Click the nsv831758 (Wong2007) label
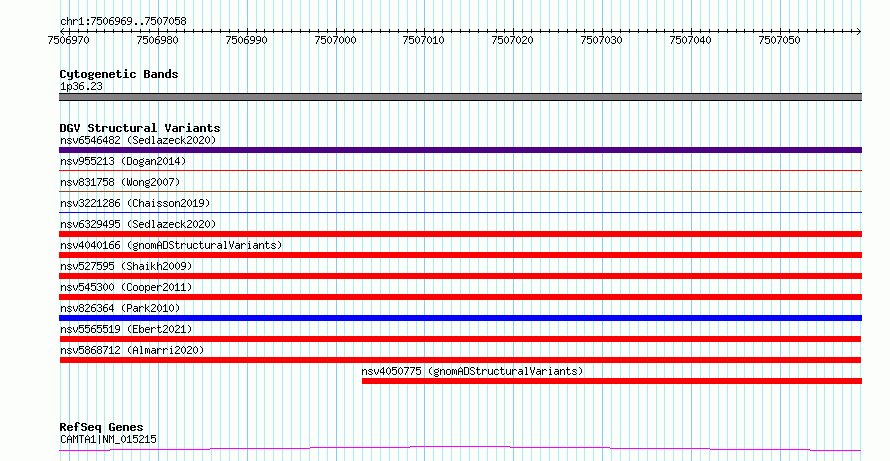This screenshot has width=890, height=461. tap(120, 182)
